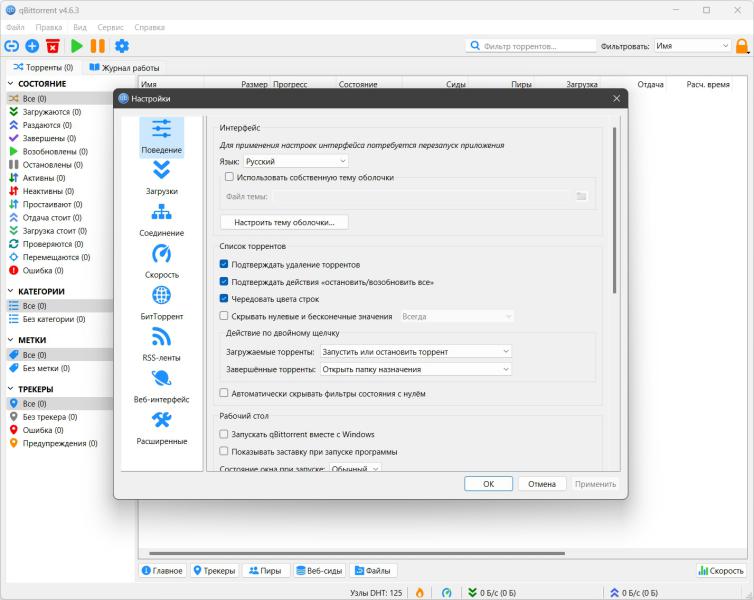Viewport: 754px width, 600px height.
Task: Open the Трекеры bottom panel tab
Action: [214, 571]
